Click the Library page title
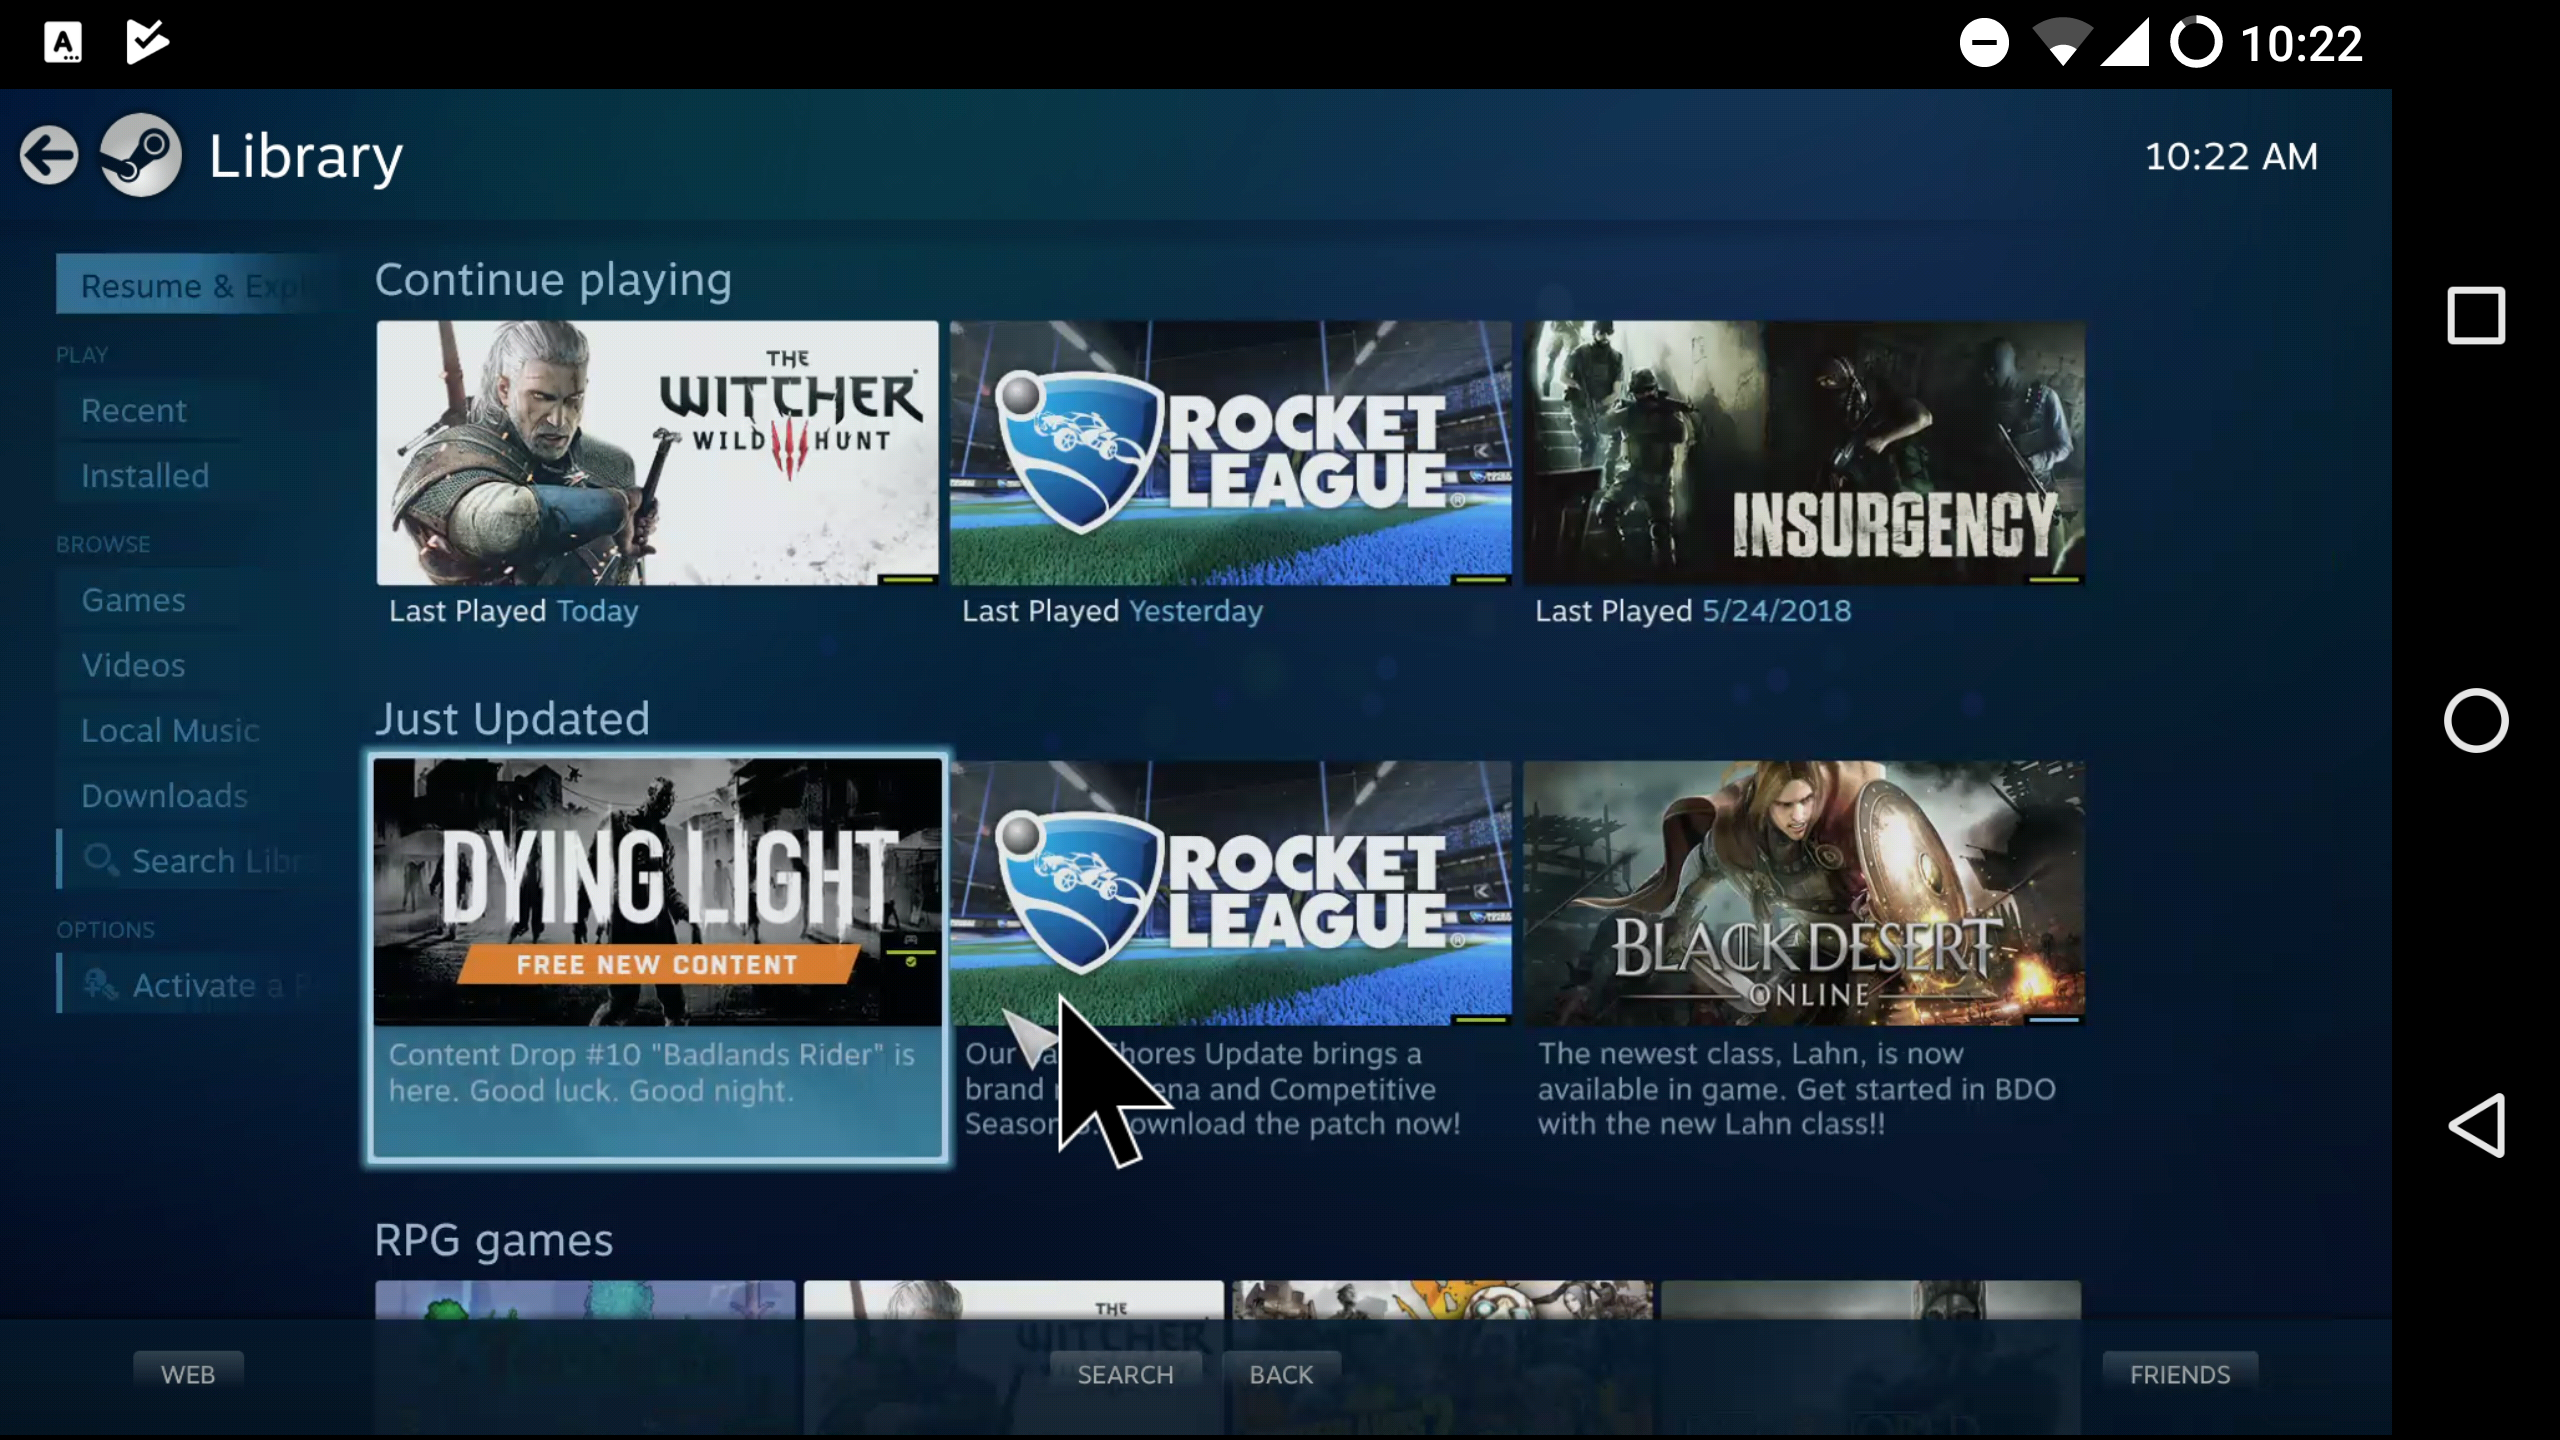Viewport: 2560px width, 1440px height. pos(306,157)
